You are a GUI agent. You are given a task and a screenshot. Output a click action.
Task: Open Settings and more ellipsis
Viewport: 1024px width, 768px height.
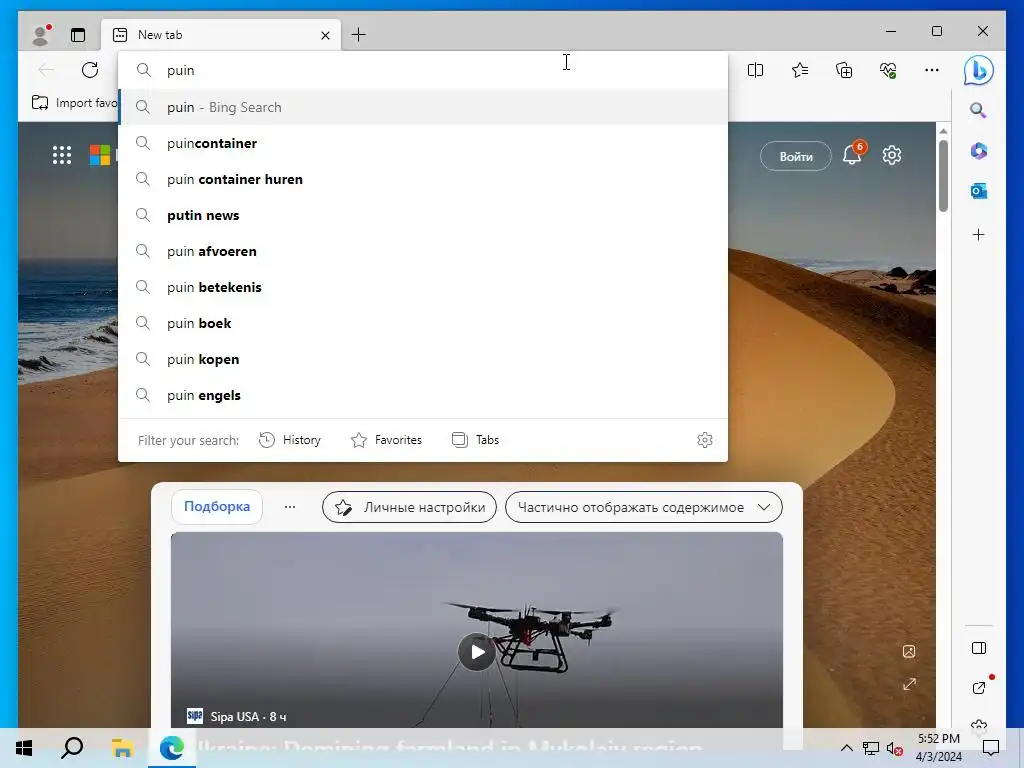click(932, 70)
